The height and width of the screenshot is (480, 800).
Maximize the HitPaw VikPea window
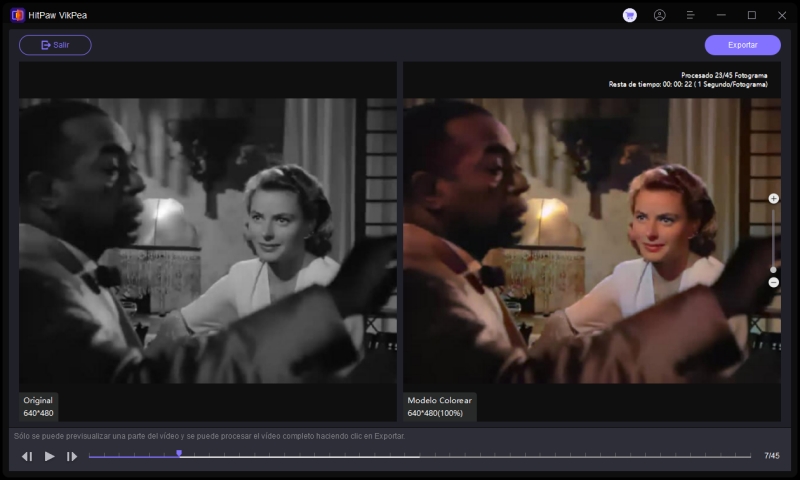point(751,15)
